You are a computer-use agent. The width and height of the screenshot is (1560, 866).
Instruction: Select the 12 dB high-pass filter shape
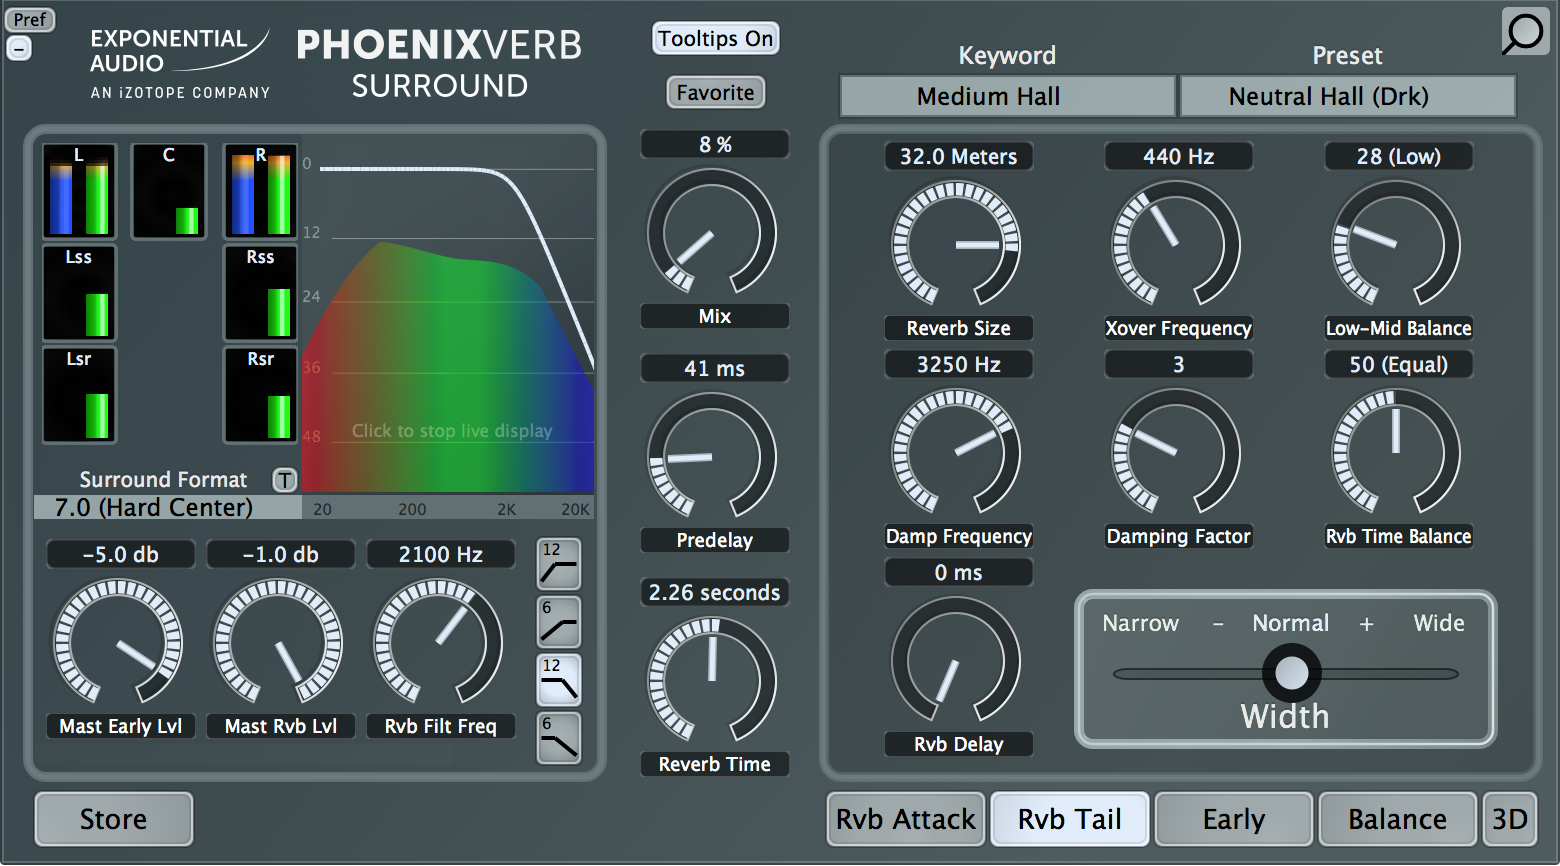tap(559, 564)
